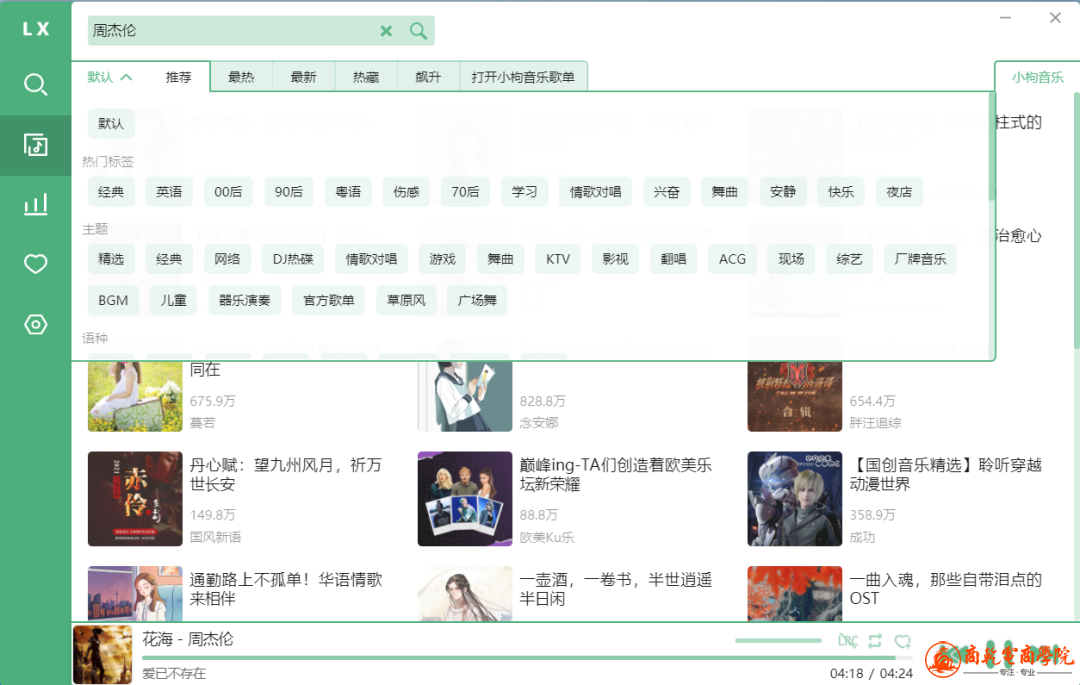Open playlist 丹心赋：望九州风月 cover
This screenshot has height=685, width=1080.
(135, 498)
